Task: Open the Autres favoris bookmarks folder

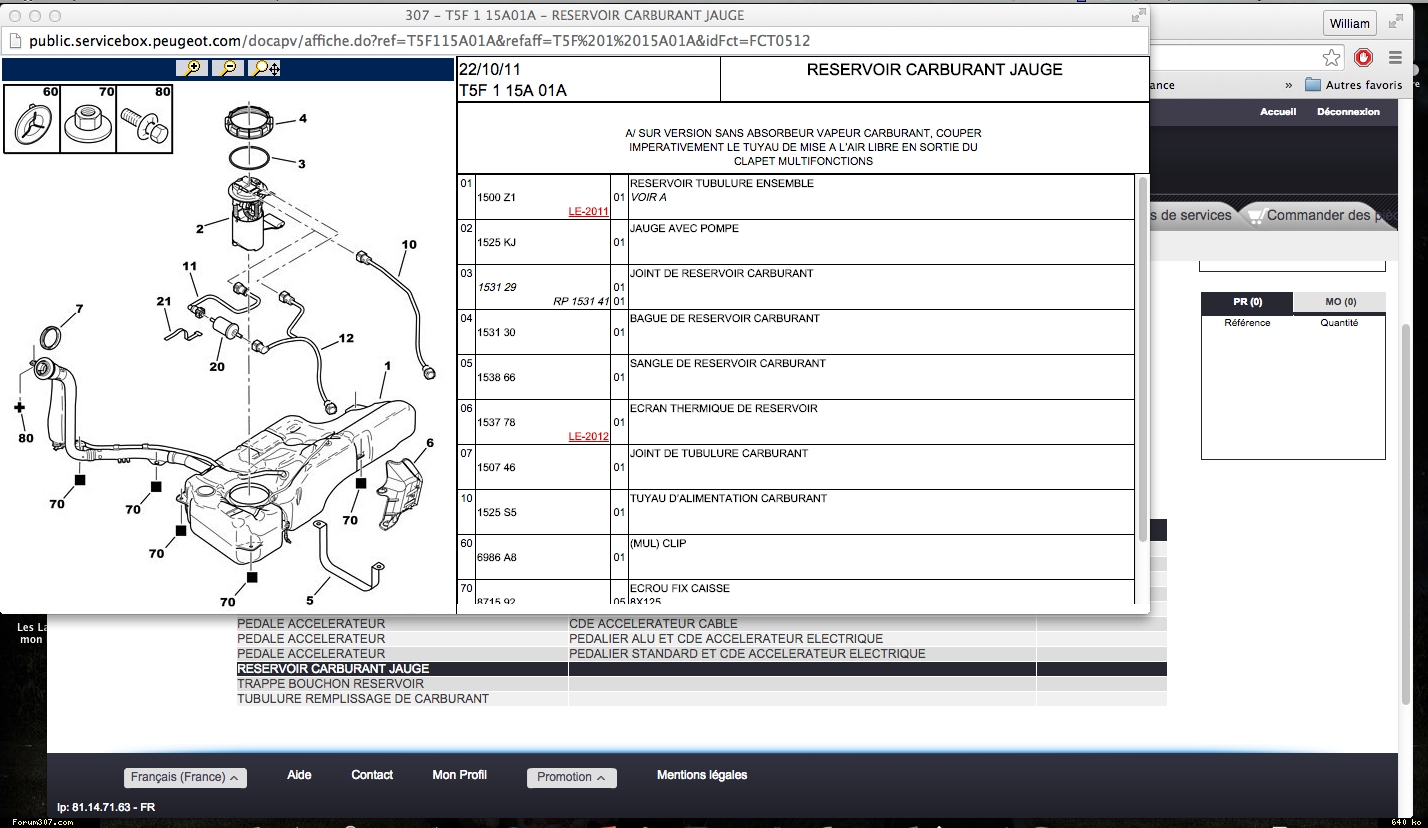Action: (x=1354, y=85)
